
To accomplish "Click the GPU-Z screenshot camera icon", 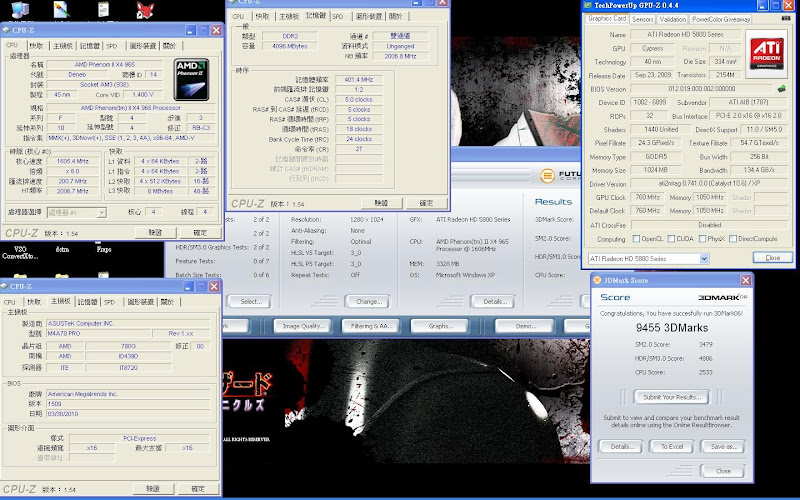I will point(786,18).
